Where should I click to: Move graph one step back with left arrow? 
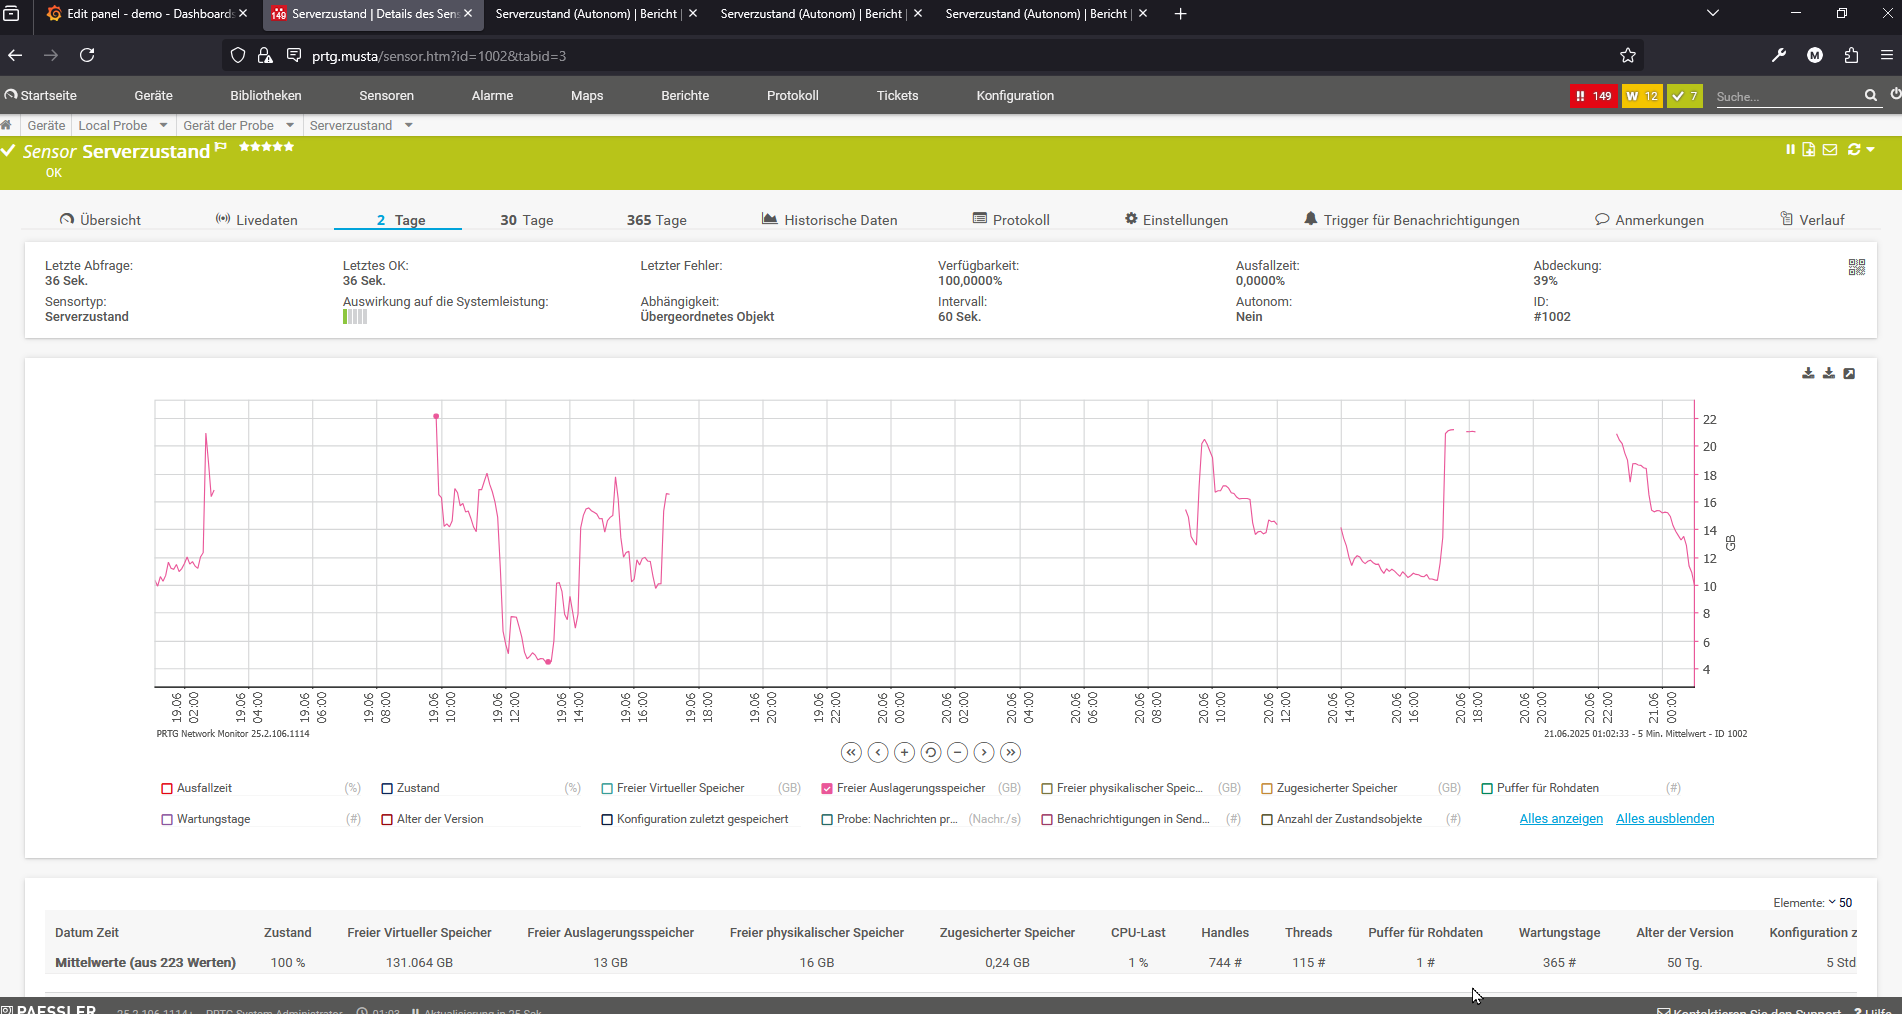[878, 752]
